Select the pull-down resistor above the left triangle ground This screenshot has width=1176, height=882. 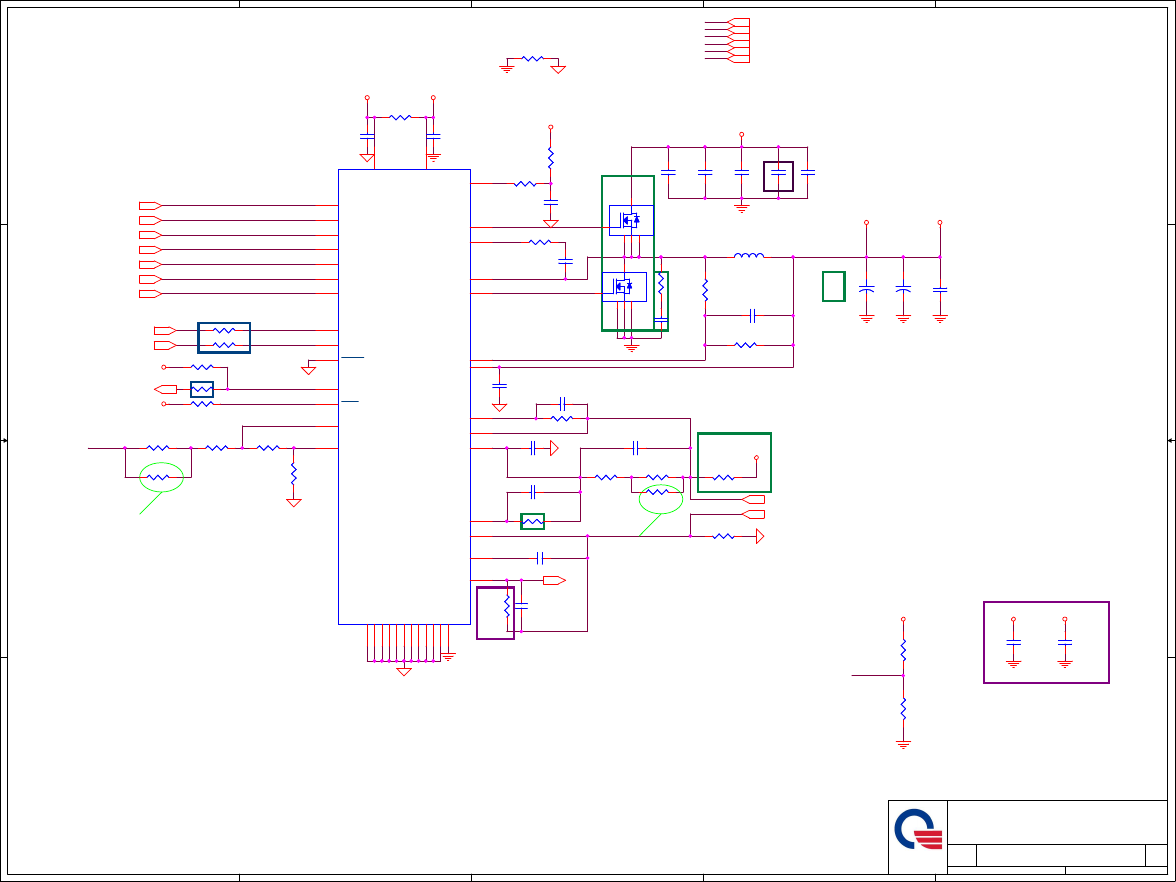point(293,473)
